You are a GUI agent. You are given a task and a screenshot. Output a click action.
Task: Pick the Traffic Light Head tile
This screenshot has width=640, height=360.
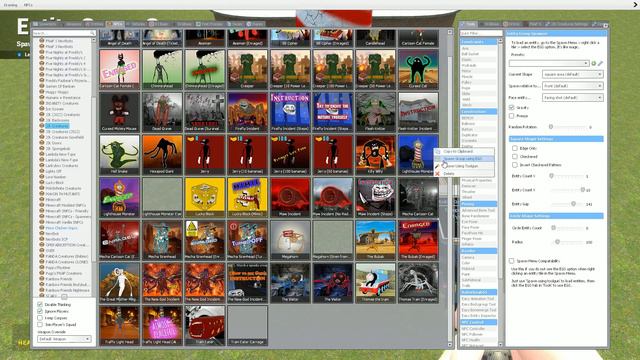pyautogui.click(x=119, y=325)
